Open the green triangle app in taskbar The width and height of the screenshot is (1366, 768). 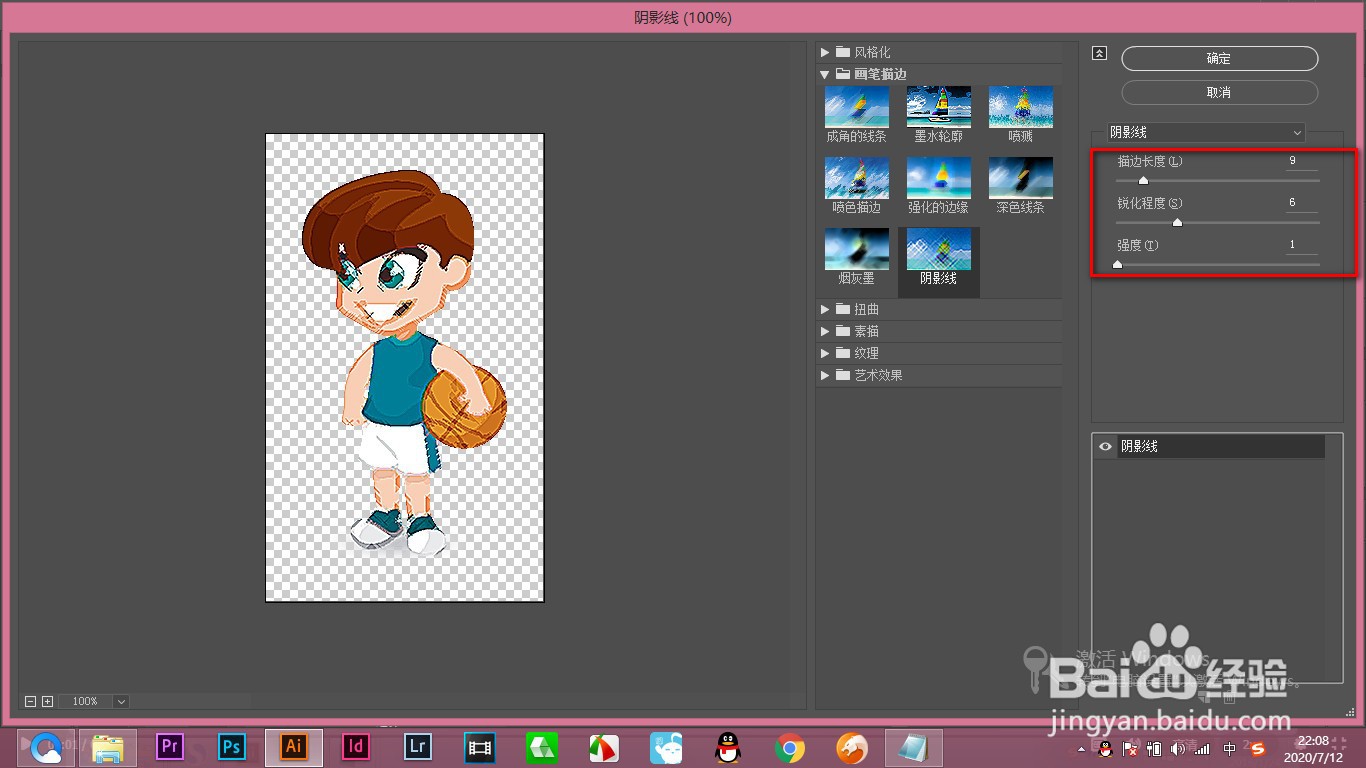[542, 747]
